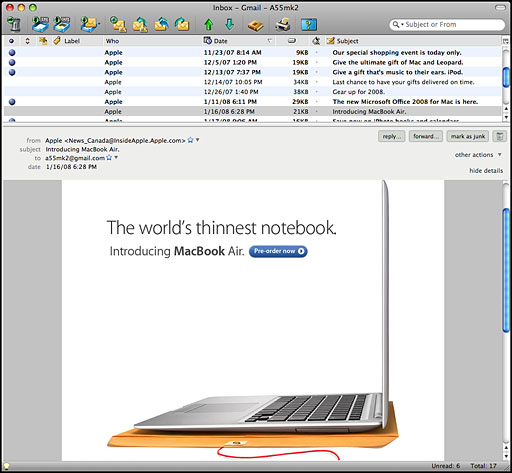This screenshot has width=512, height=473.
Task: Toggle unread dot on 1/11/08 message
Action: 12,102
